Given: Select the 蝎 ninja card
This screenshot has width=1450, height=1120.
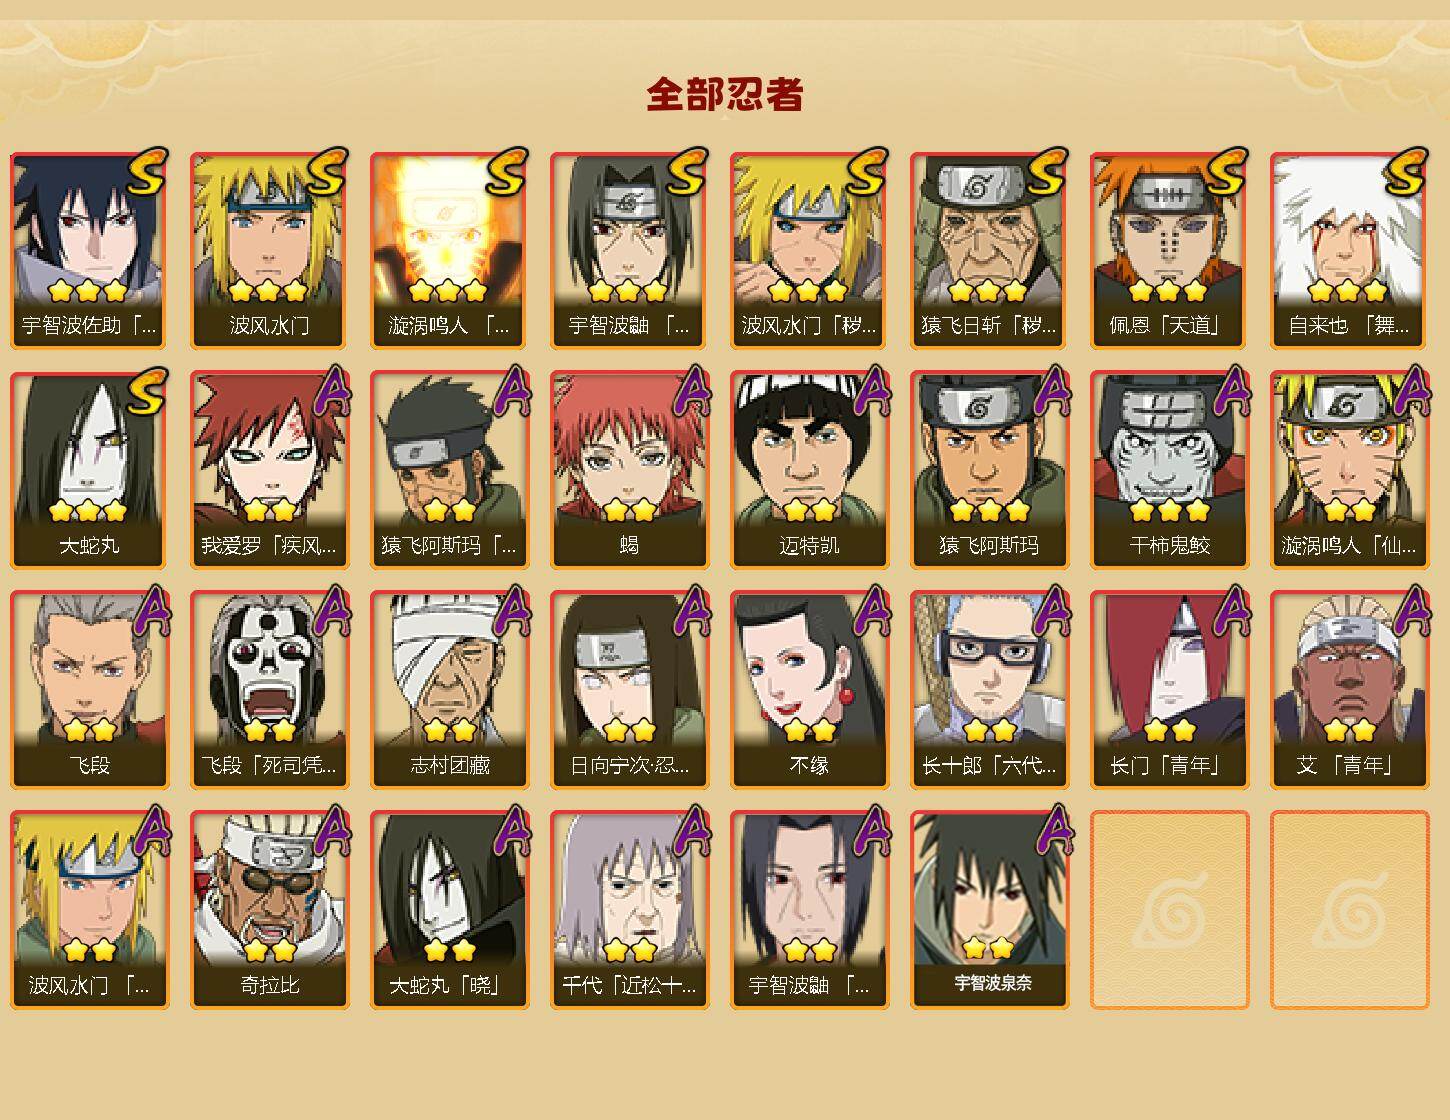Looking at the screenshot, I should pyautogui.click(x=629, y=470).
